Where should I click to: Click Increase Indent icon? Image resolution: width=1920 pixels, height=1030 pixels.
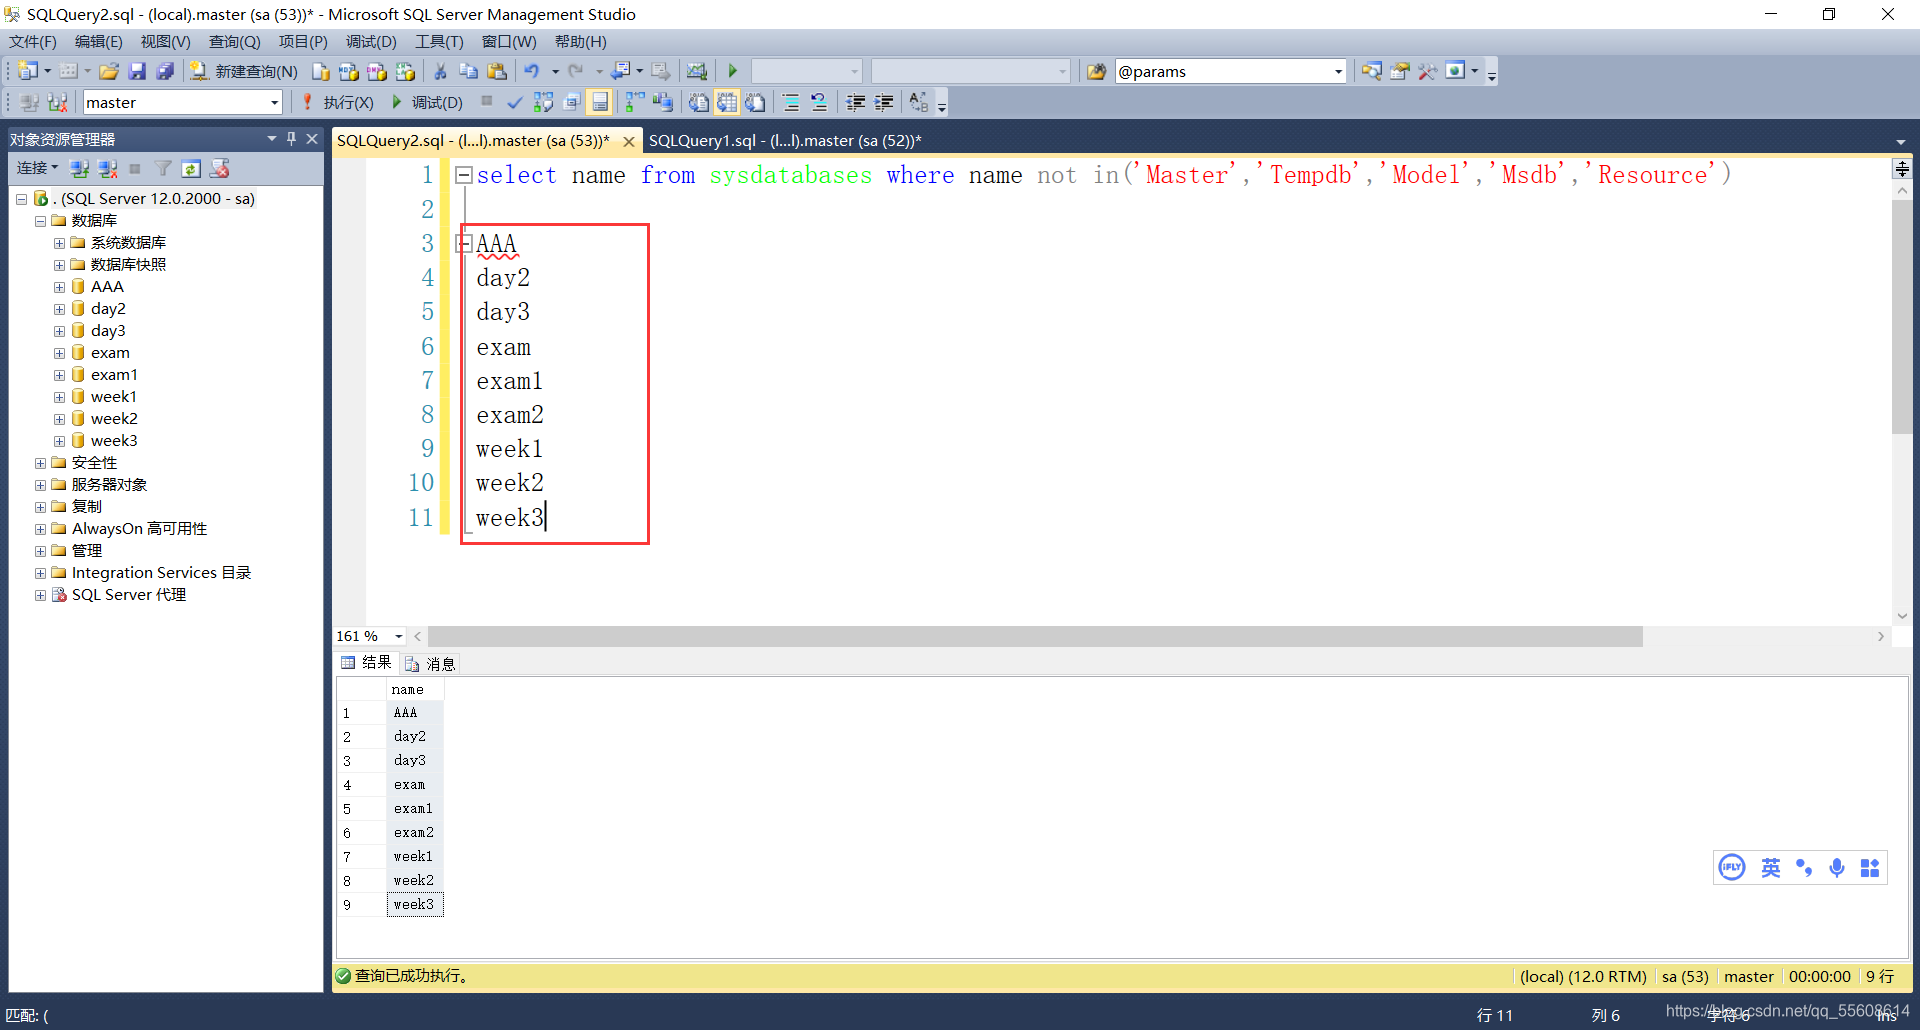(883, 102)
